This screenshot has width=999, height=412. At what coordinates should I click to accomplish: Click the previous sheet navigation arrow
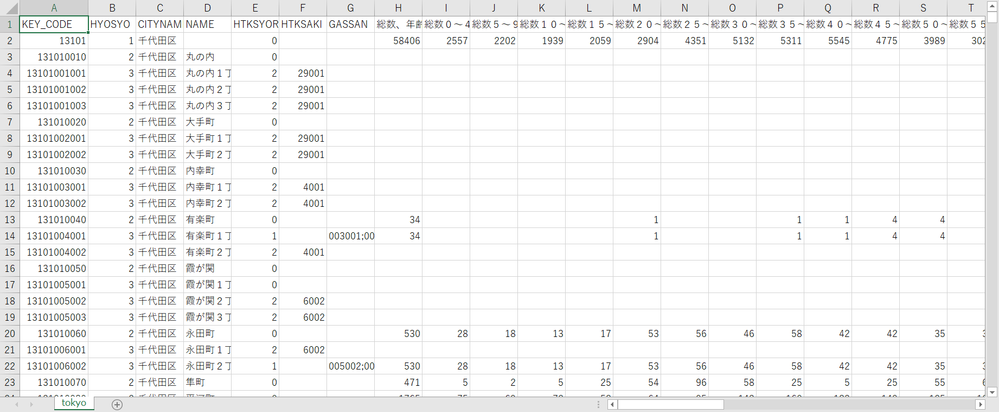(x=18, y=404)
